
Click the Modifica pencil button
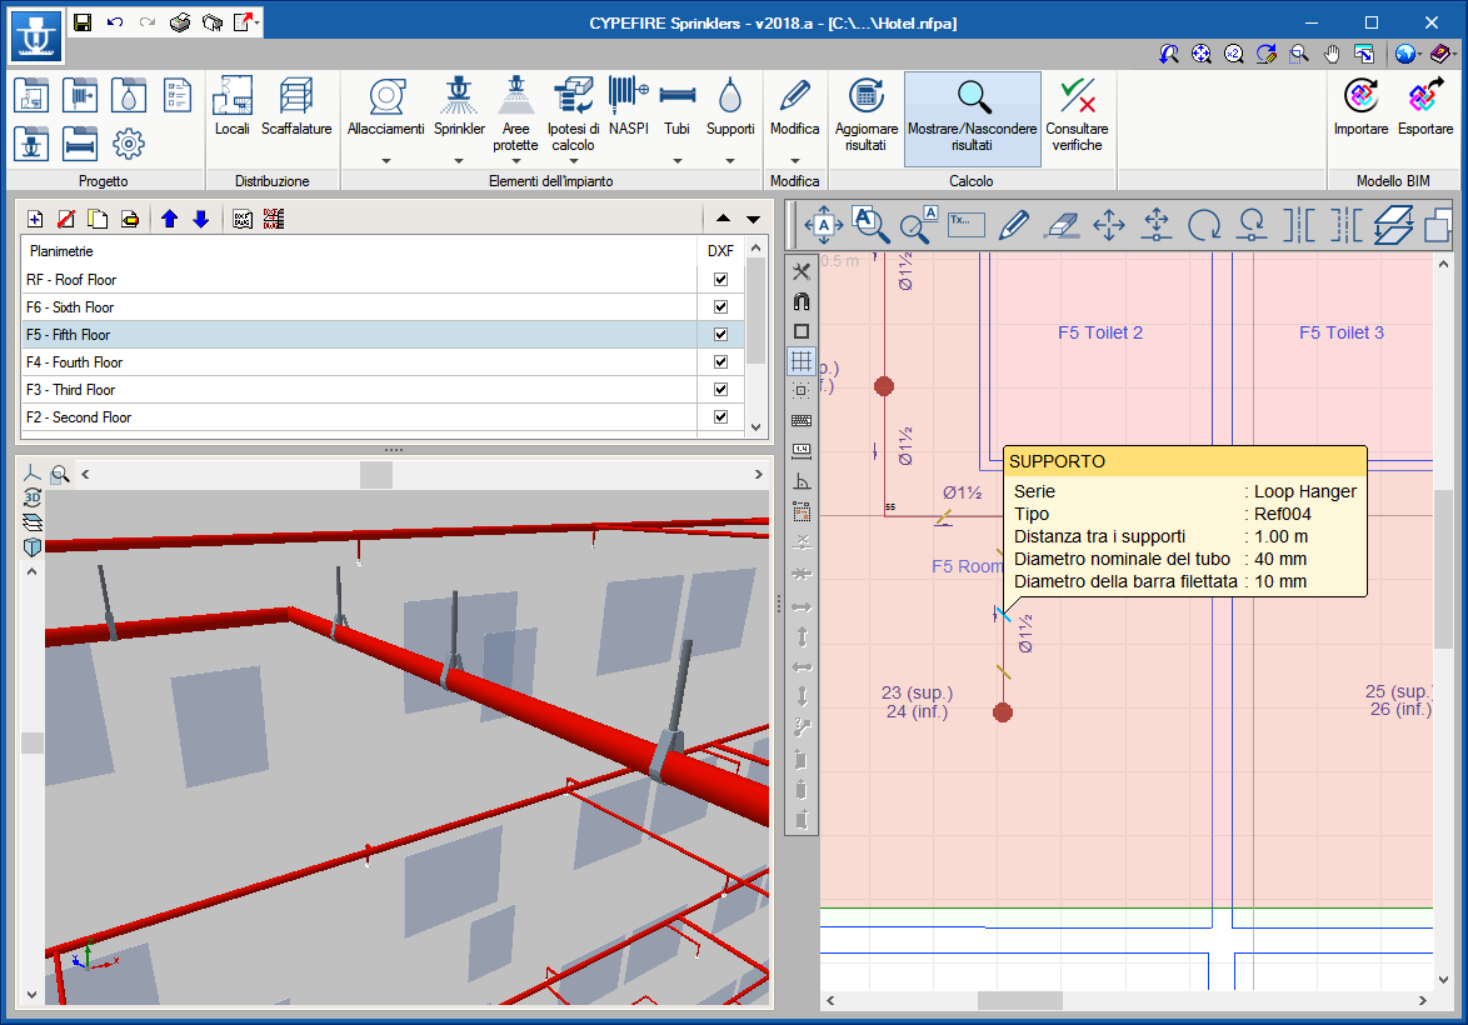(795, 106)
